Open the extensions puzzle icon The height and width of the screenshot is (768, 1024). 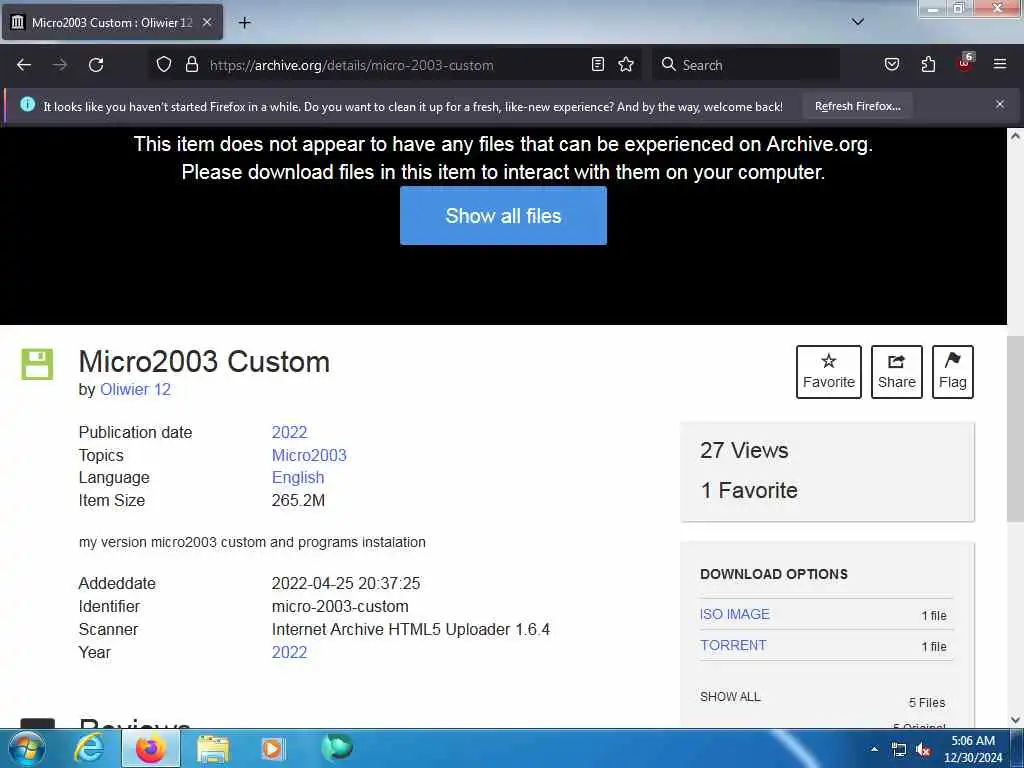(928, 64)
